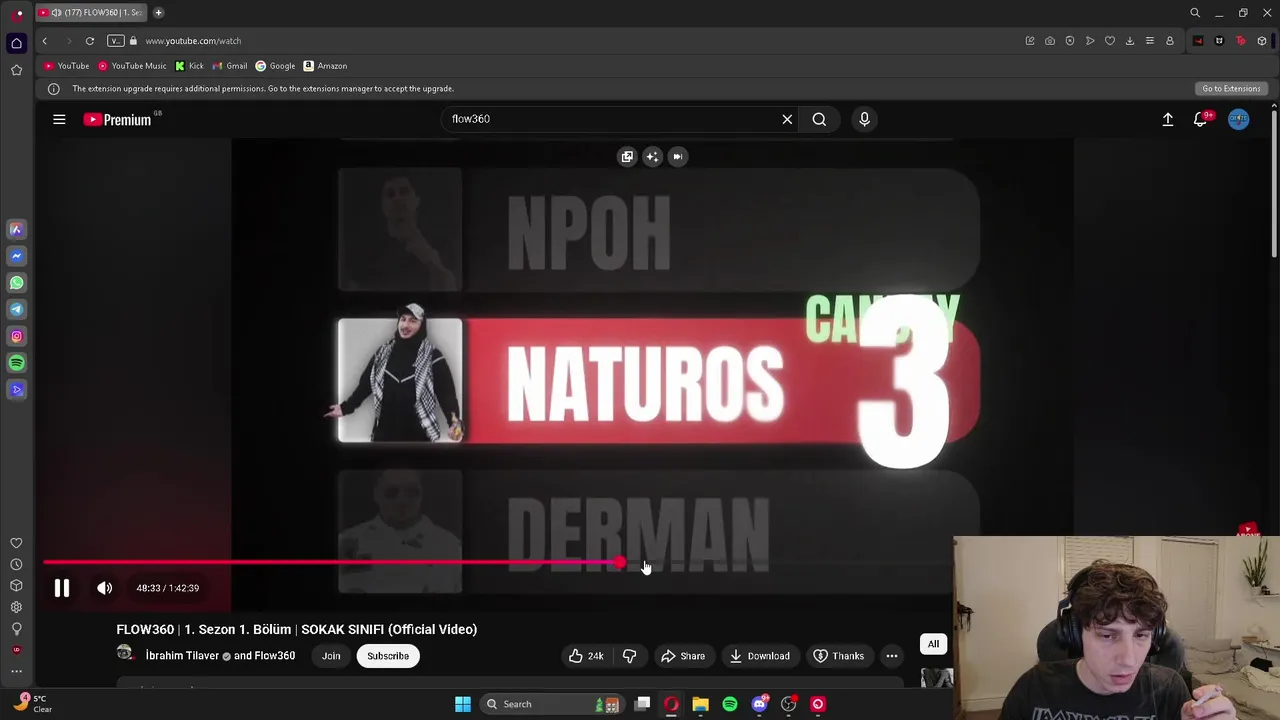
Task: Like the video with 24k likes
Action: click(586, 656)
